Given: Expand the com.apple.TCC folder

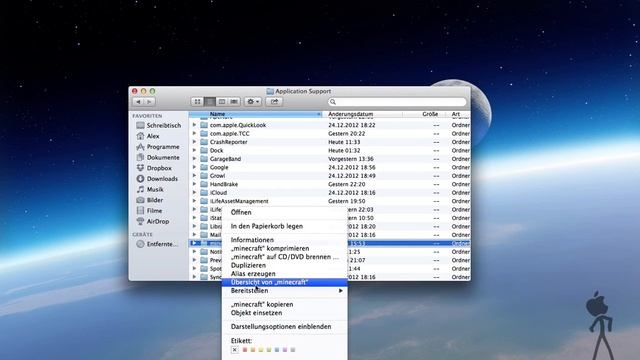Looking at the screenshot, I should click(x=194, y=133).
